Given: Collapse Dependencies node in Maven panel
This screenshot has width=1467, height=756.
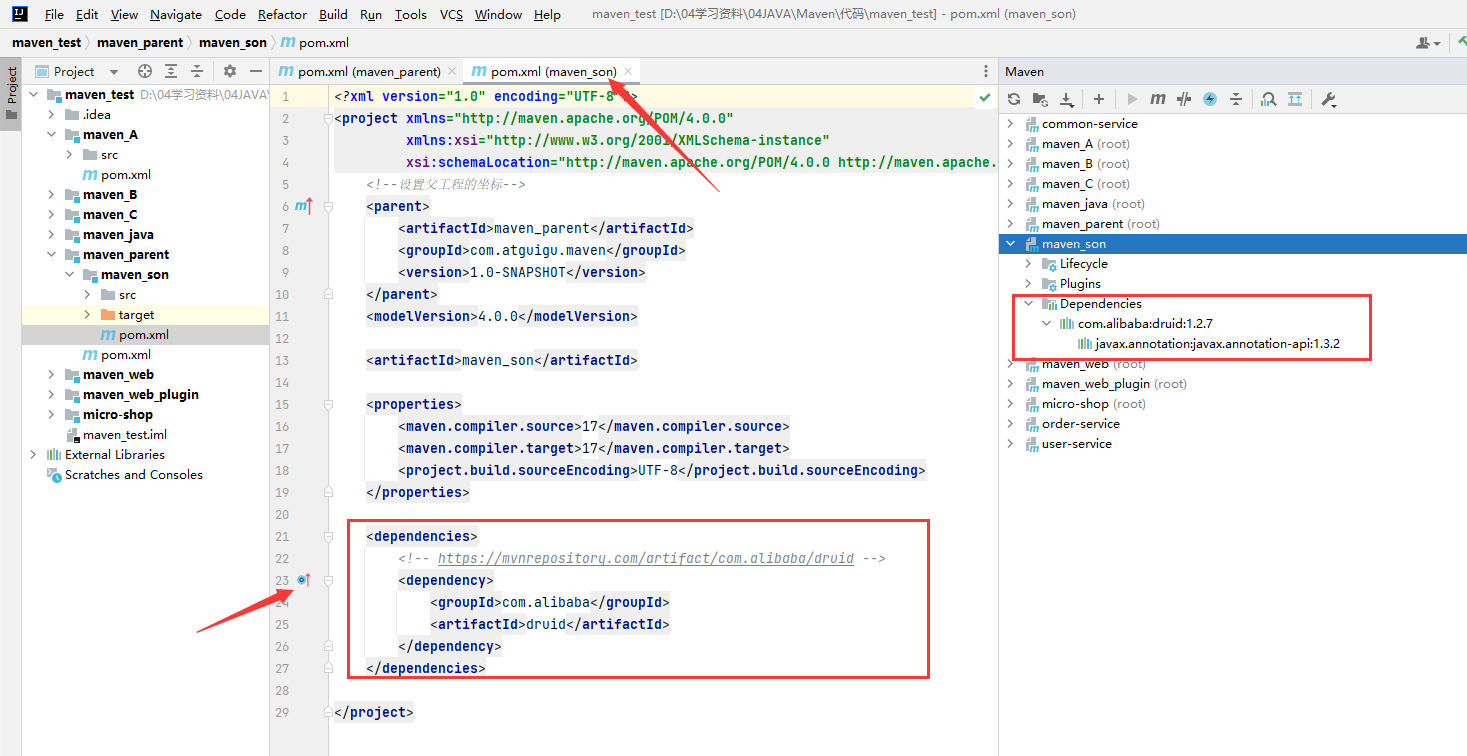Looking at the screenshot, I should pyautogui.click(x=1028, y=304).
